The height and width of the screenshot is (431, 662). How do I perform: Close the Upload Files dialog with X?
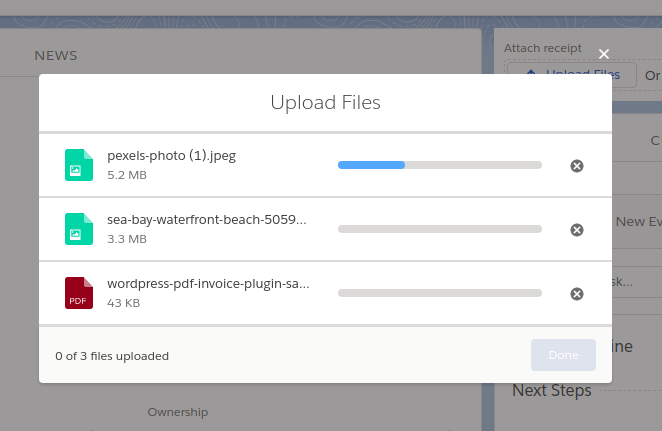(604, 54)
